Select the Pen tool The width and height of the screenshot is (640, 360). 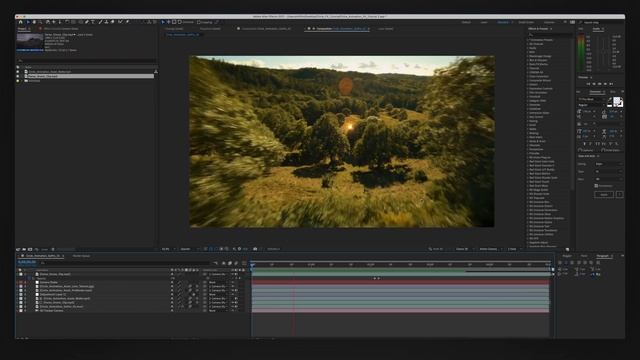(87, 22)
